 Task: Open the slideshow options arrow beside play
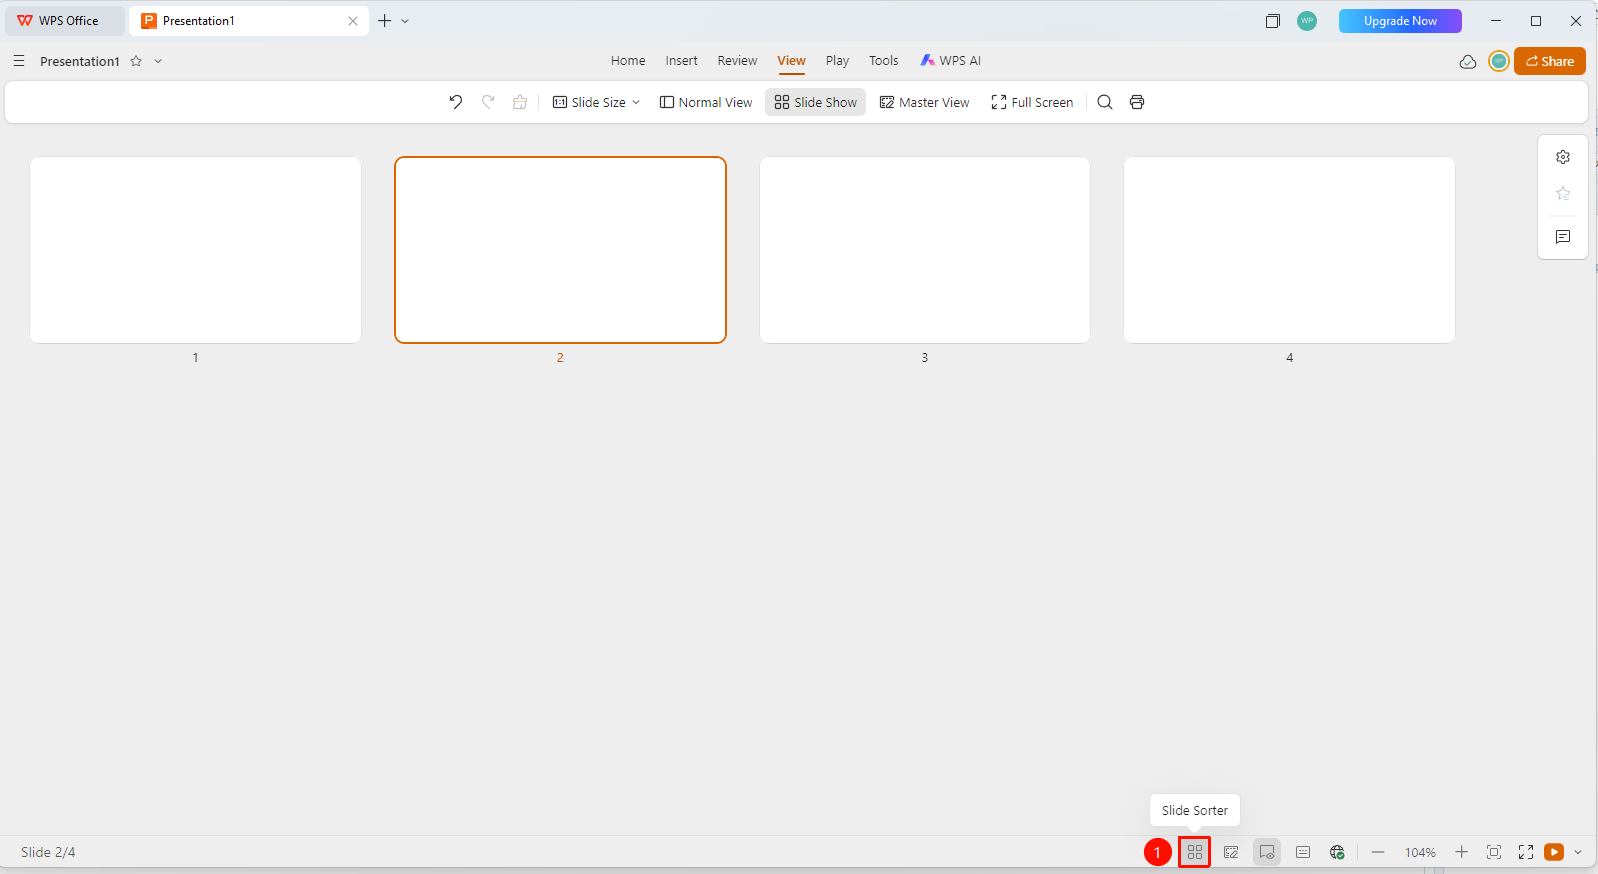[1578, 852]
